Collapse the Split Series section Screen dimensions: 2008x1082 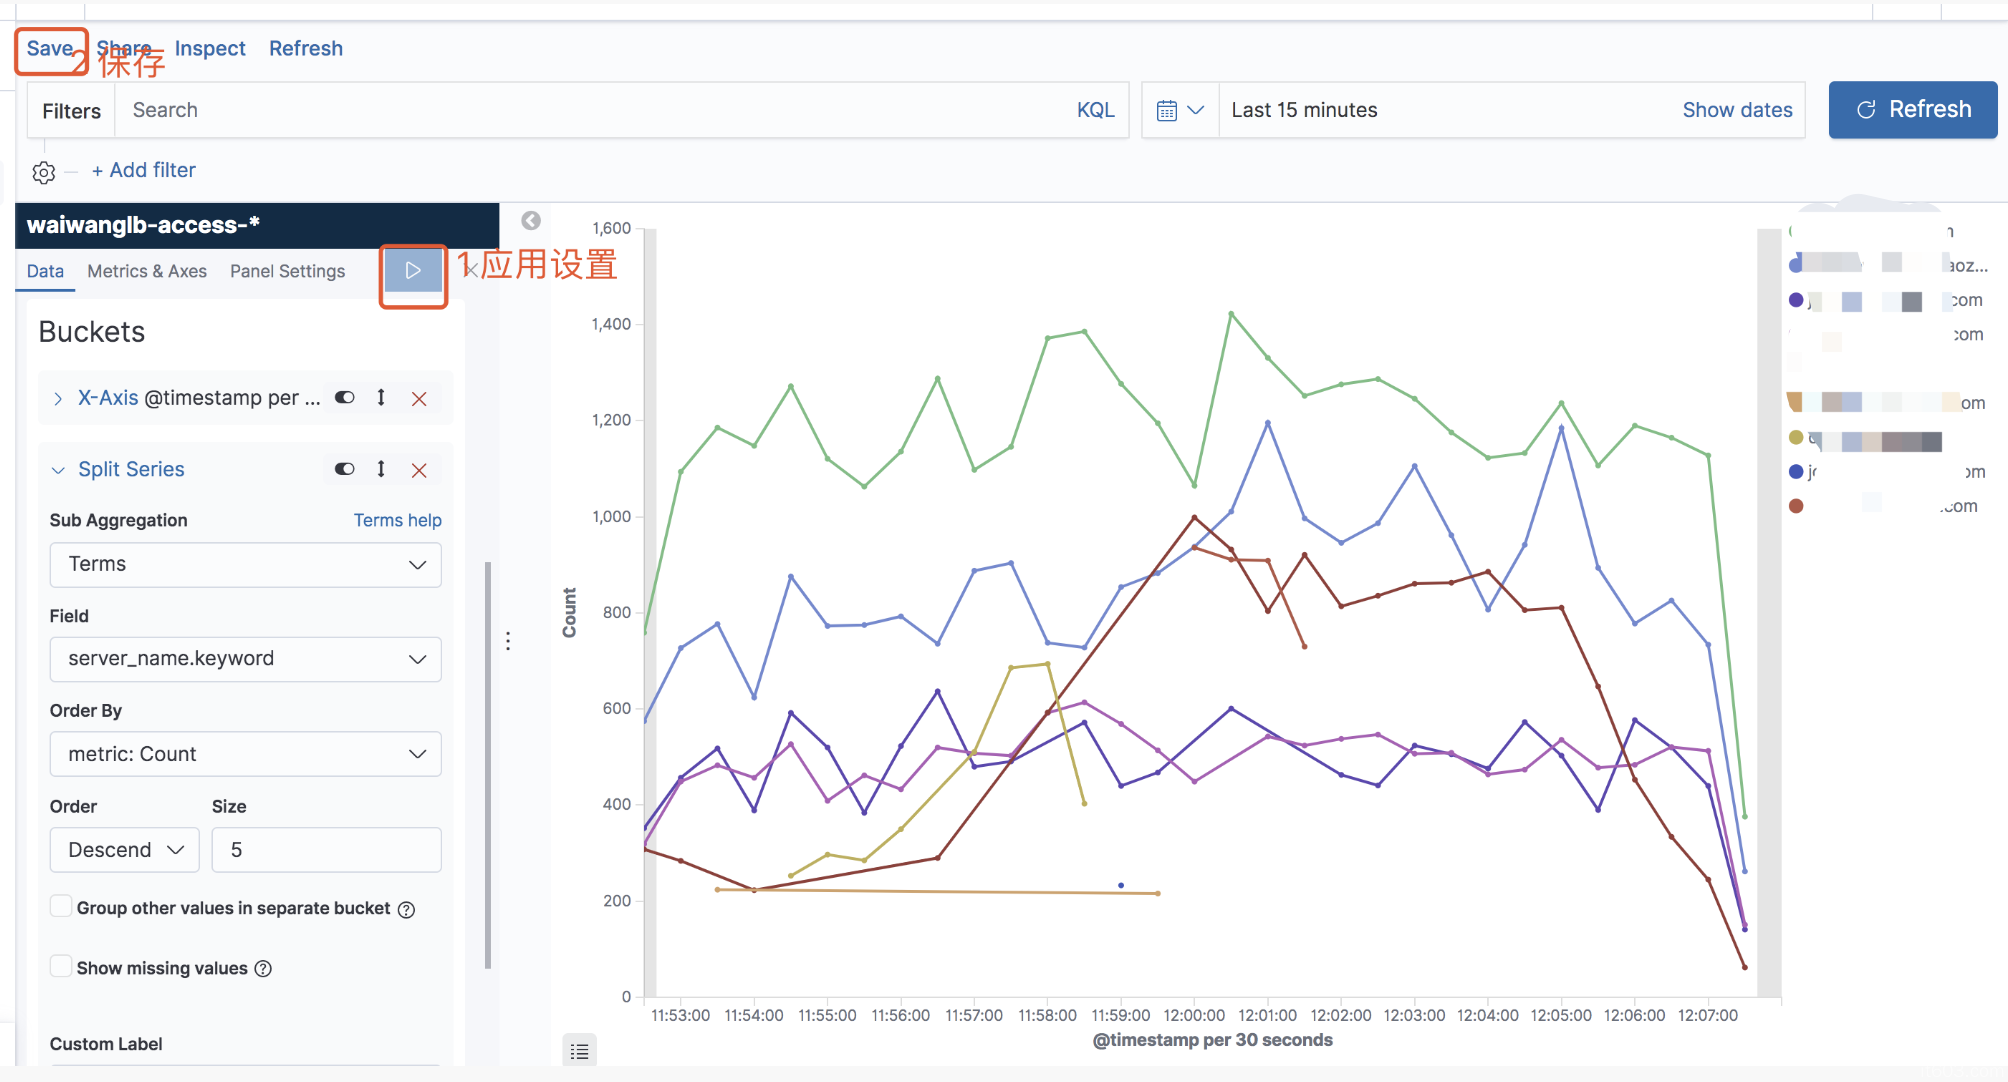point(58,470)
